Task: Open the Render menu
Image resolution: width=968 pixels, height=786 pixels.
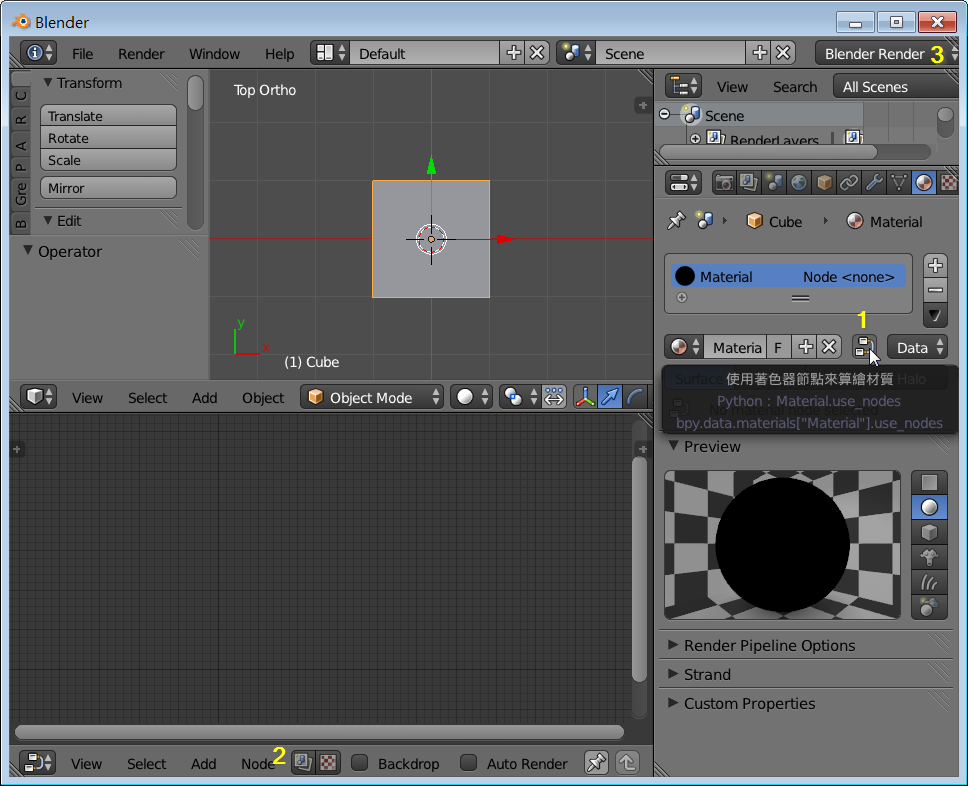Action: click(x=141, y=54)
